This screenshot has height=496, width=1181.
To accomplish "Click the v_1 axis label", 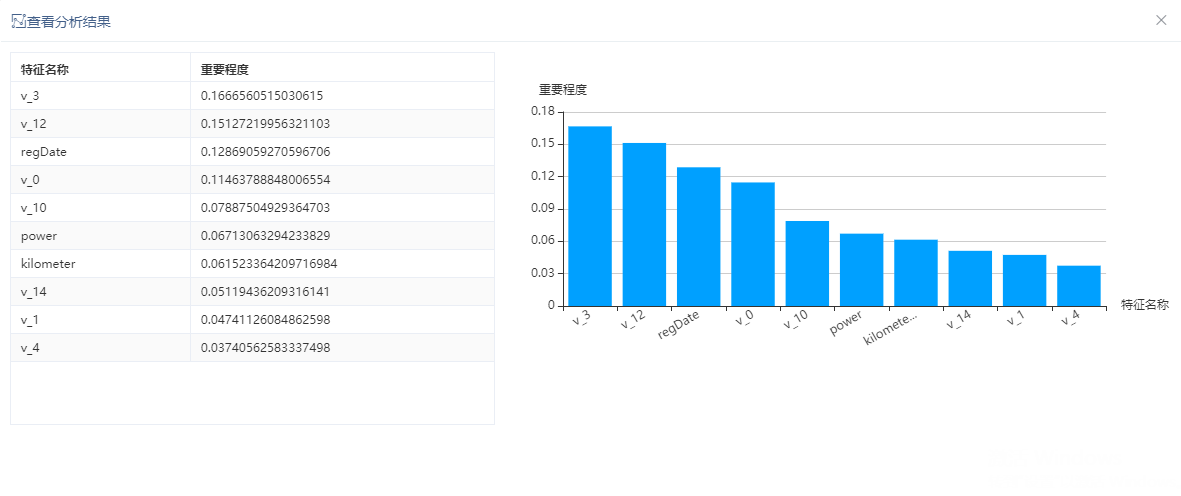I will click(1015, 319).
